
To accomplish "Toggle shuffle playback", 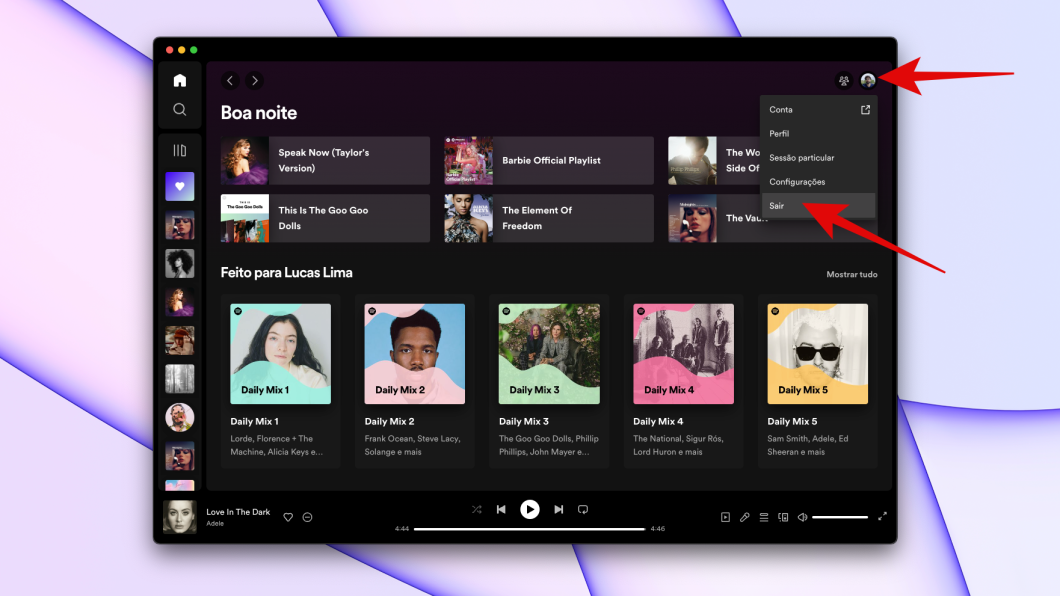I will click(477, 510).
